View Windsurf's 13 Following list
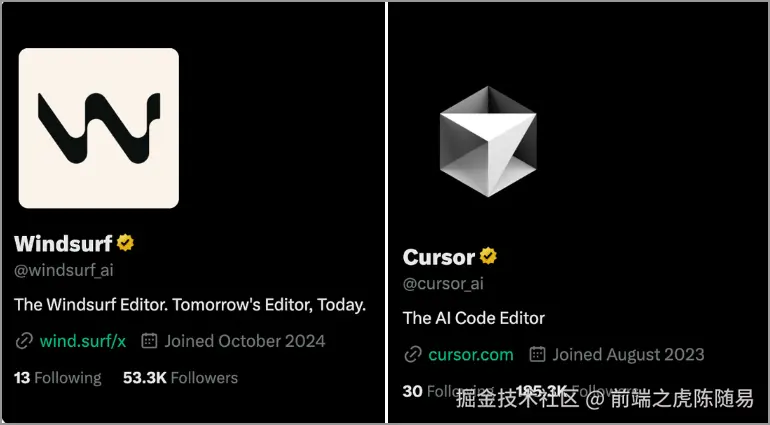The height and width of the screenshot is (425, 770). point(57,378)
